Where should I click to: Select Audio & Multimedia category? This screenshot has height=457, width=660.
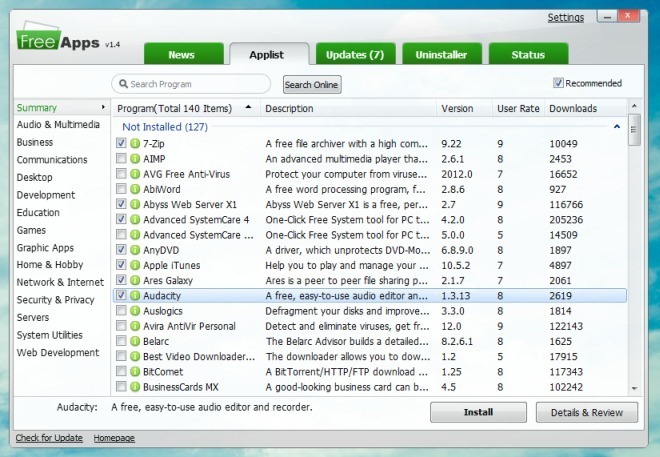click(58, 125)
